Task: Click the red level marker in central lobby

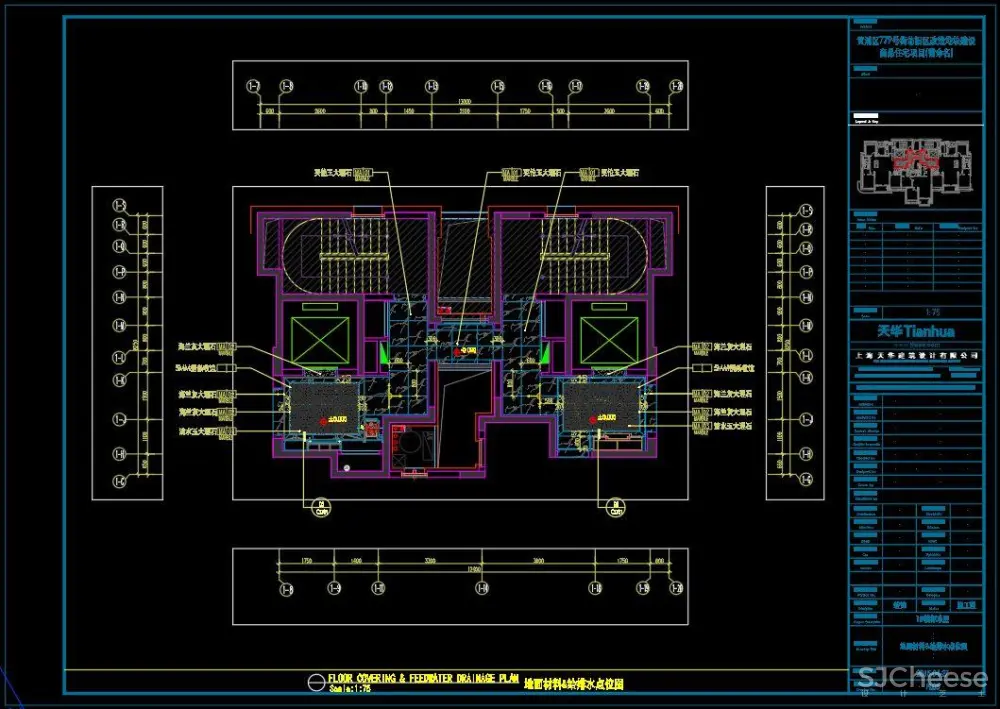Action: point(459,351)
